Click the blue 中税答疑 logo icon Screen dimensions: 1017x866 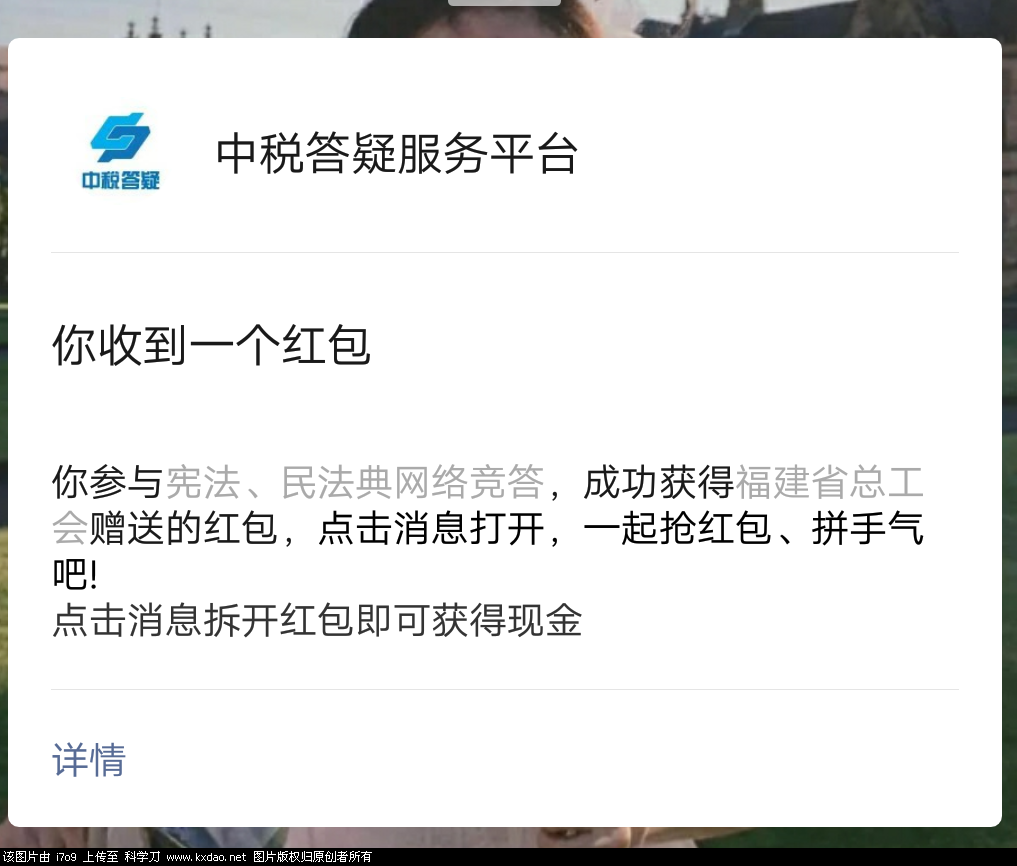[x=121, y=137]
